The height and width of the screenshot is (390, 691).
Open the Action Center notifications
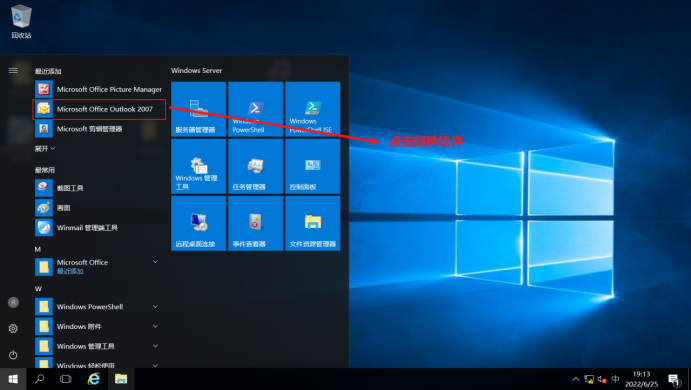click(674, 379)
